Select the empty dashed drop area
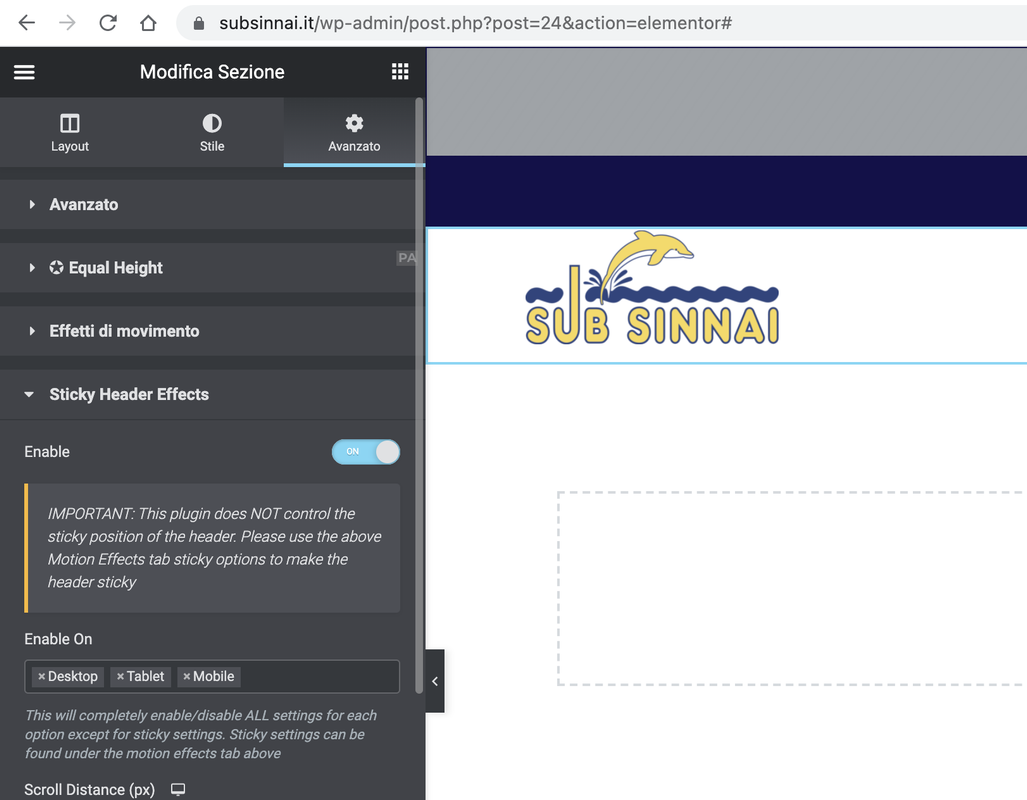Screen dimensions: 1027x800 (792, 588)
